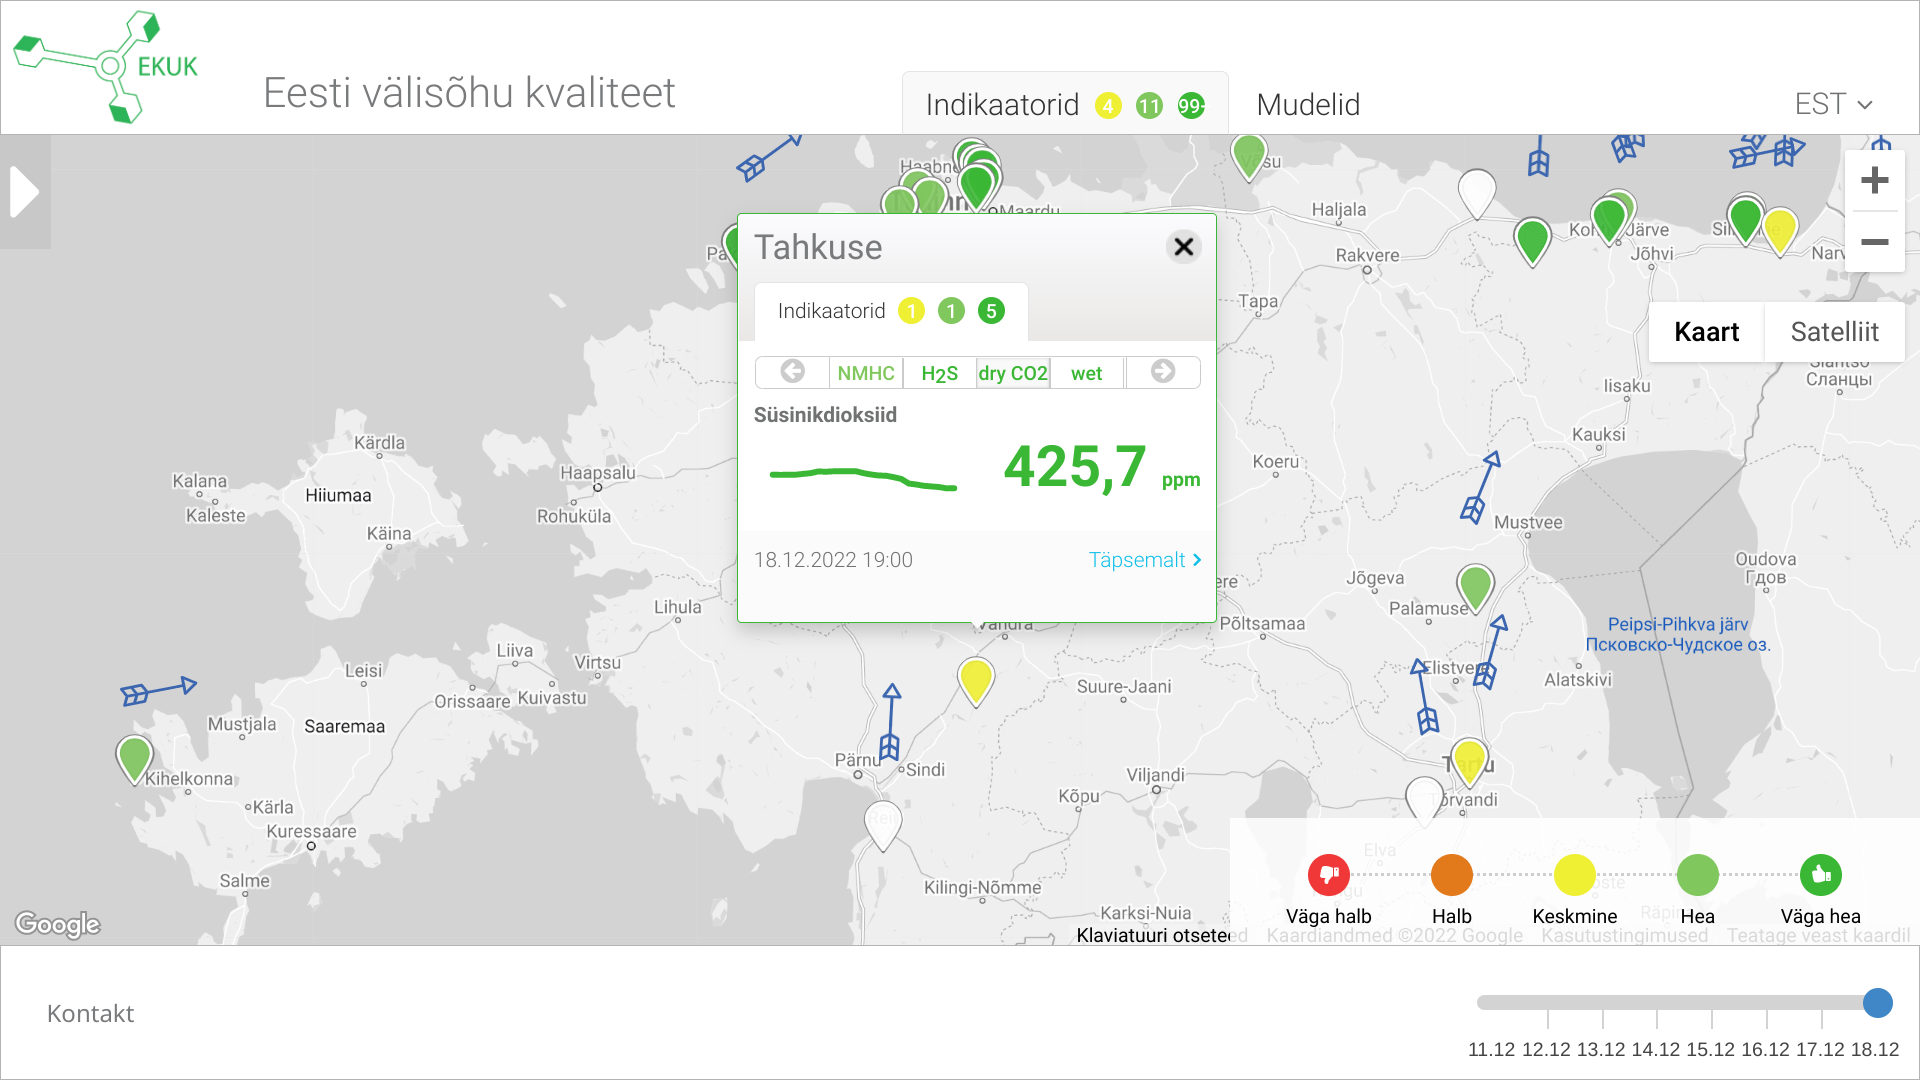This screenshot has width=1920, height=1080.
Task: Zoom in on the map
Action: pyautogui.click(x=1874, y=181)
